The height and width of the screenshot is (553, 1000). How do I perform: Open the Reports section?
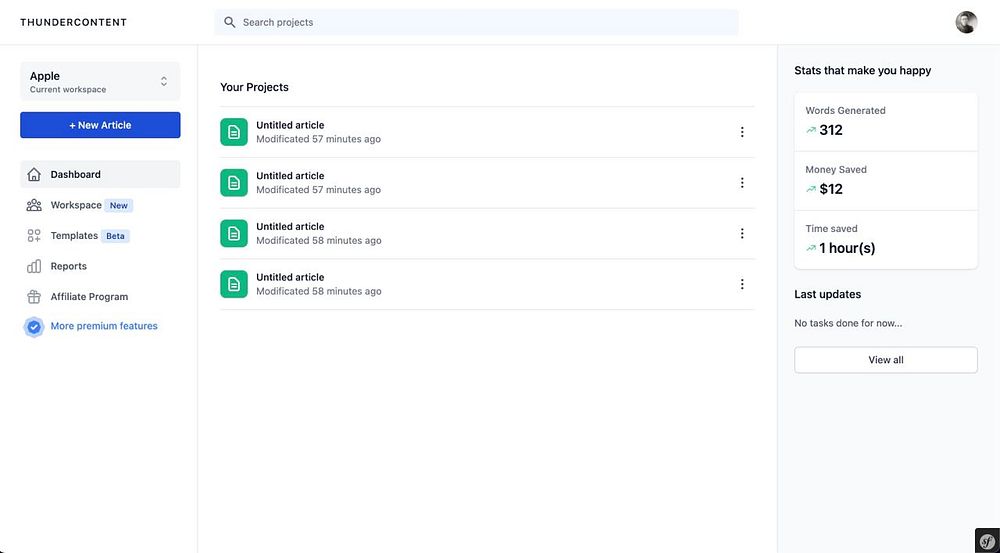(68, 266)
